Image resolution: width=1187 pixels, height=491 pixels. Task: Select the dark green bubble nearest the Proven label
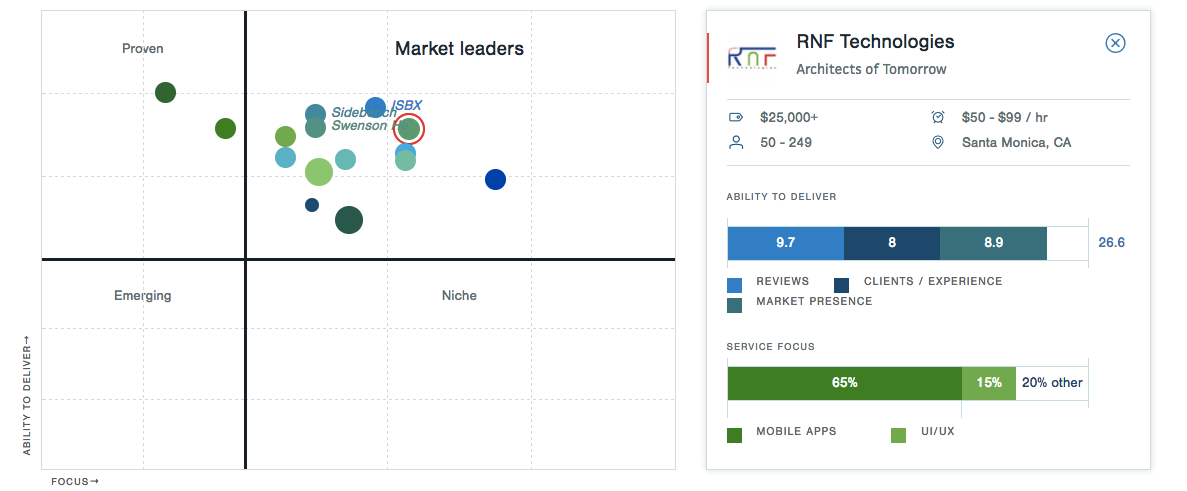tap(166, 93)
